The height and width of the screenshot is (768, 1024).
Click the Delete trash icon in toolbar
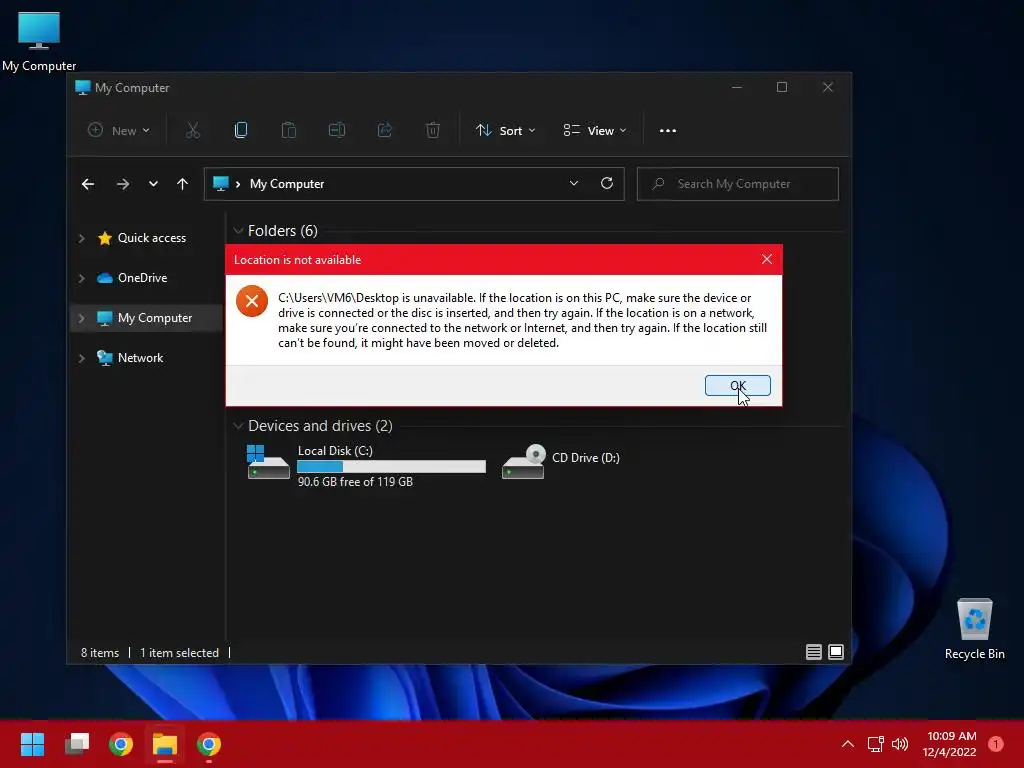433,131
